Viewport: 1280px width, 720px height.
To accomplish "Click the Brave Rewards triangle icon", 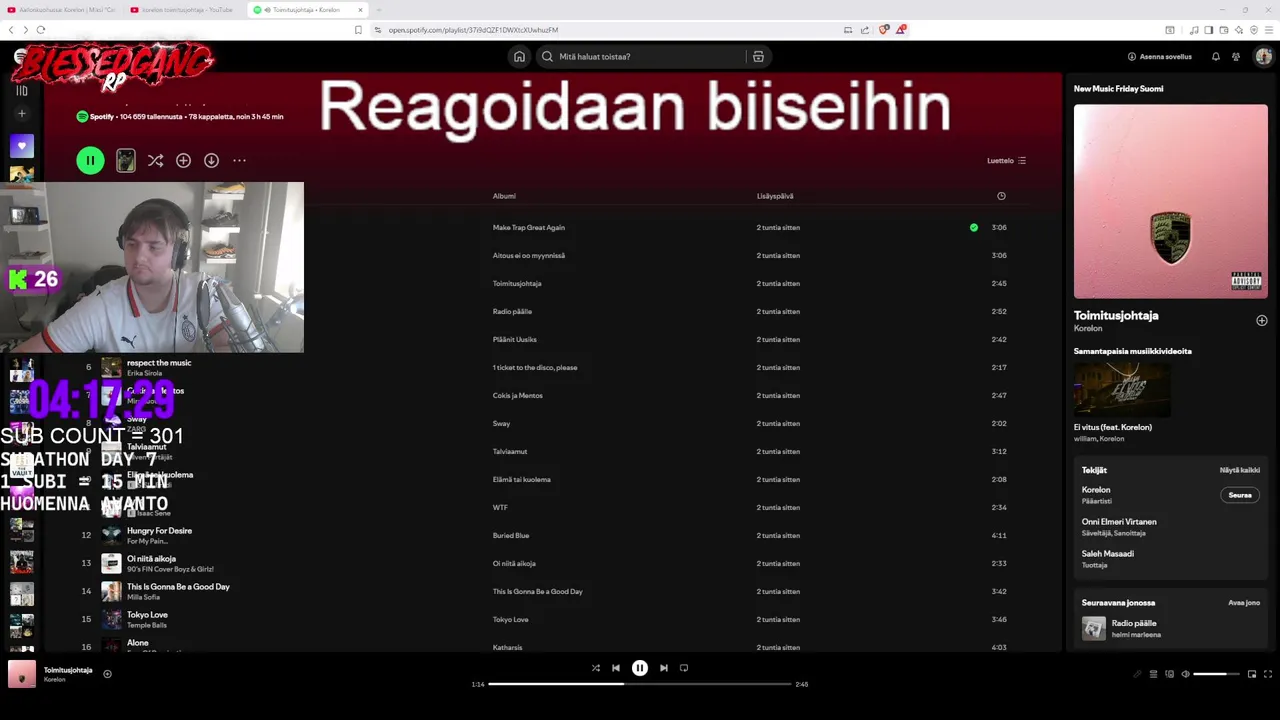I will pyautogui.click(x=901, y=30).
